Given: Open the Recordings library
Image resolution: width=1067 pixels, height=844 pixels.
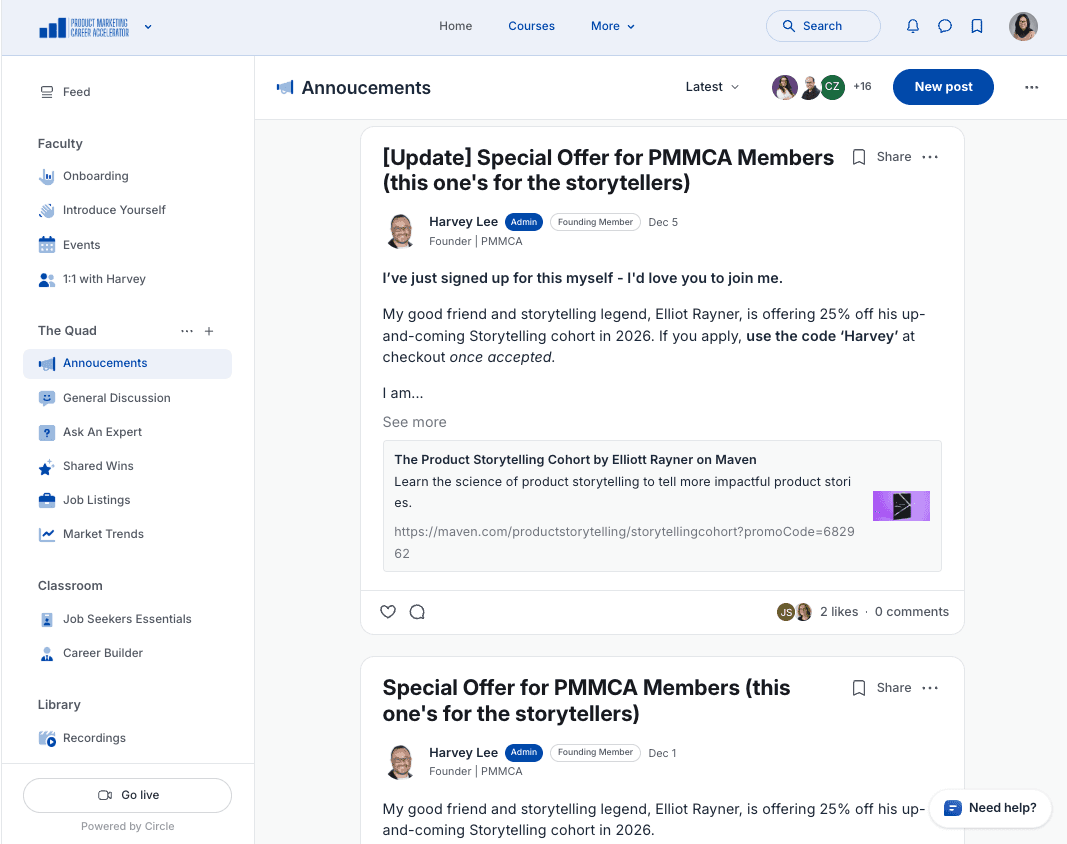Looking at the screenshot, I should click(127, 738).
